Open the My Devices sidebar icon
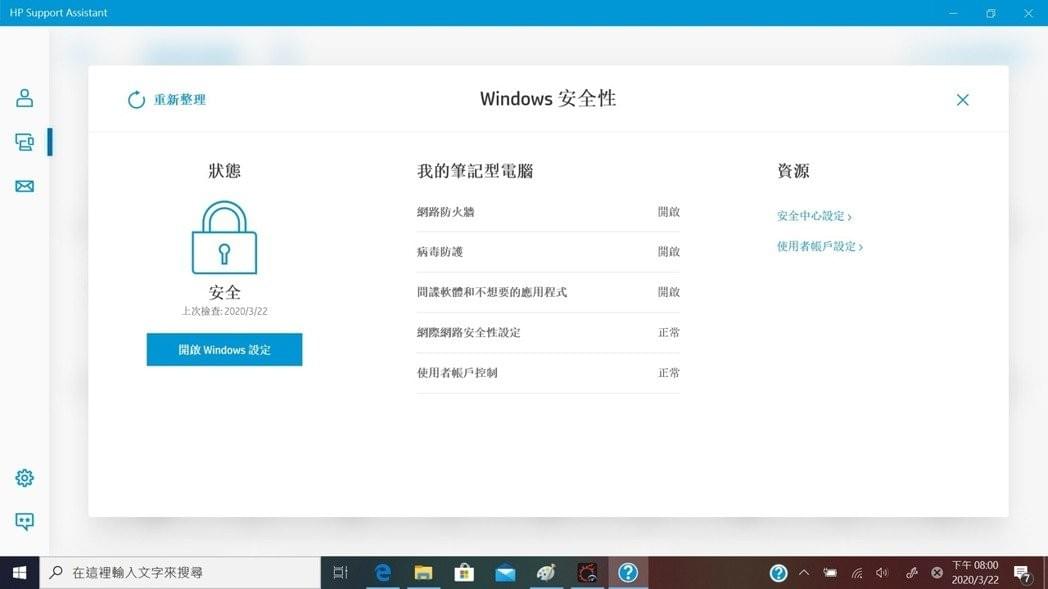This screenshot has width=1048, height=589. tap(25, 142)
